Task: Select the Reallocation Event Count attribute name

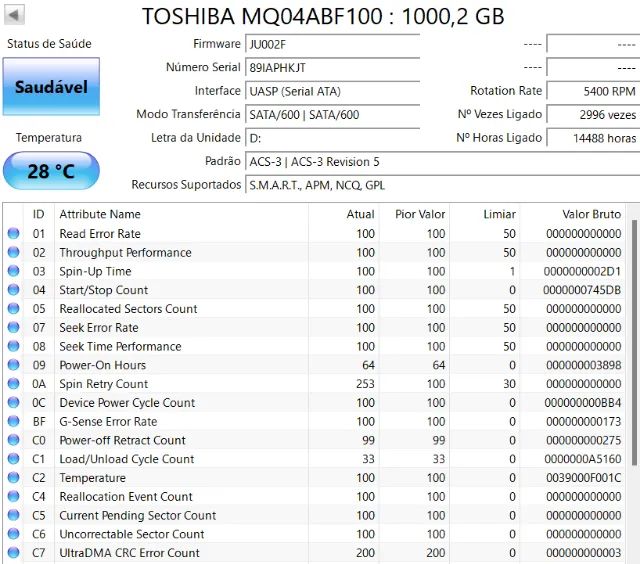Action: [126, 496]
